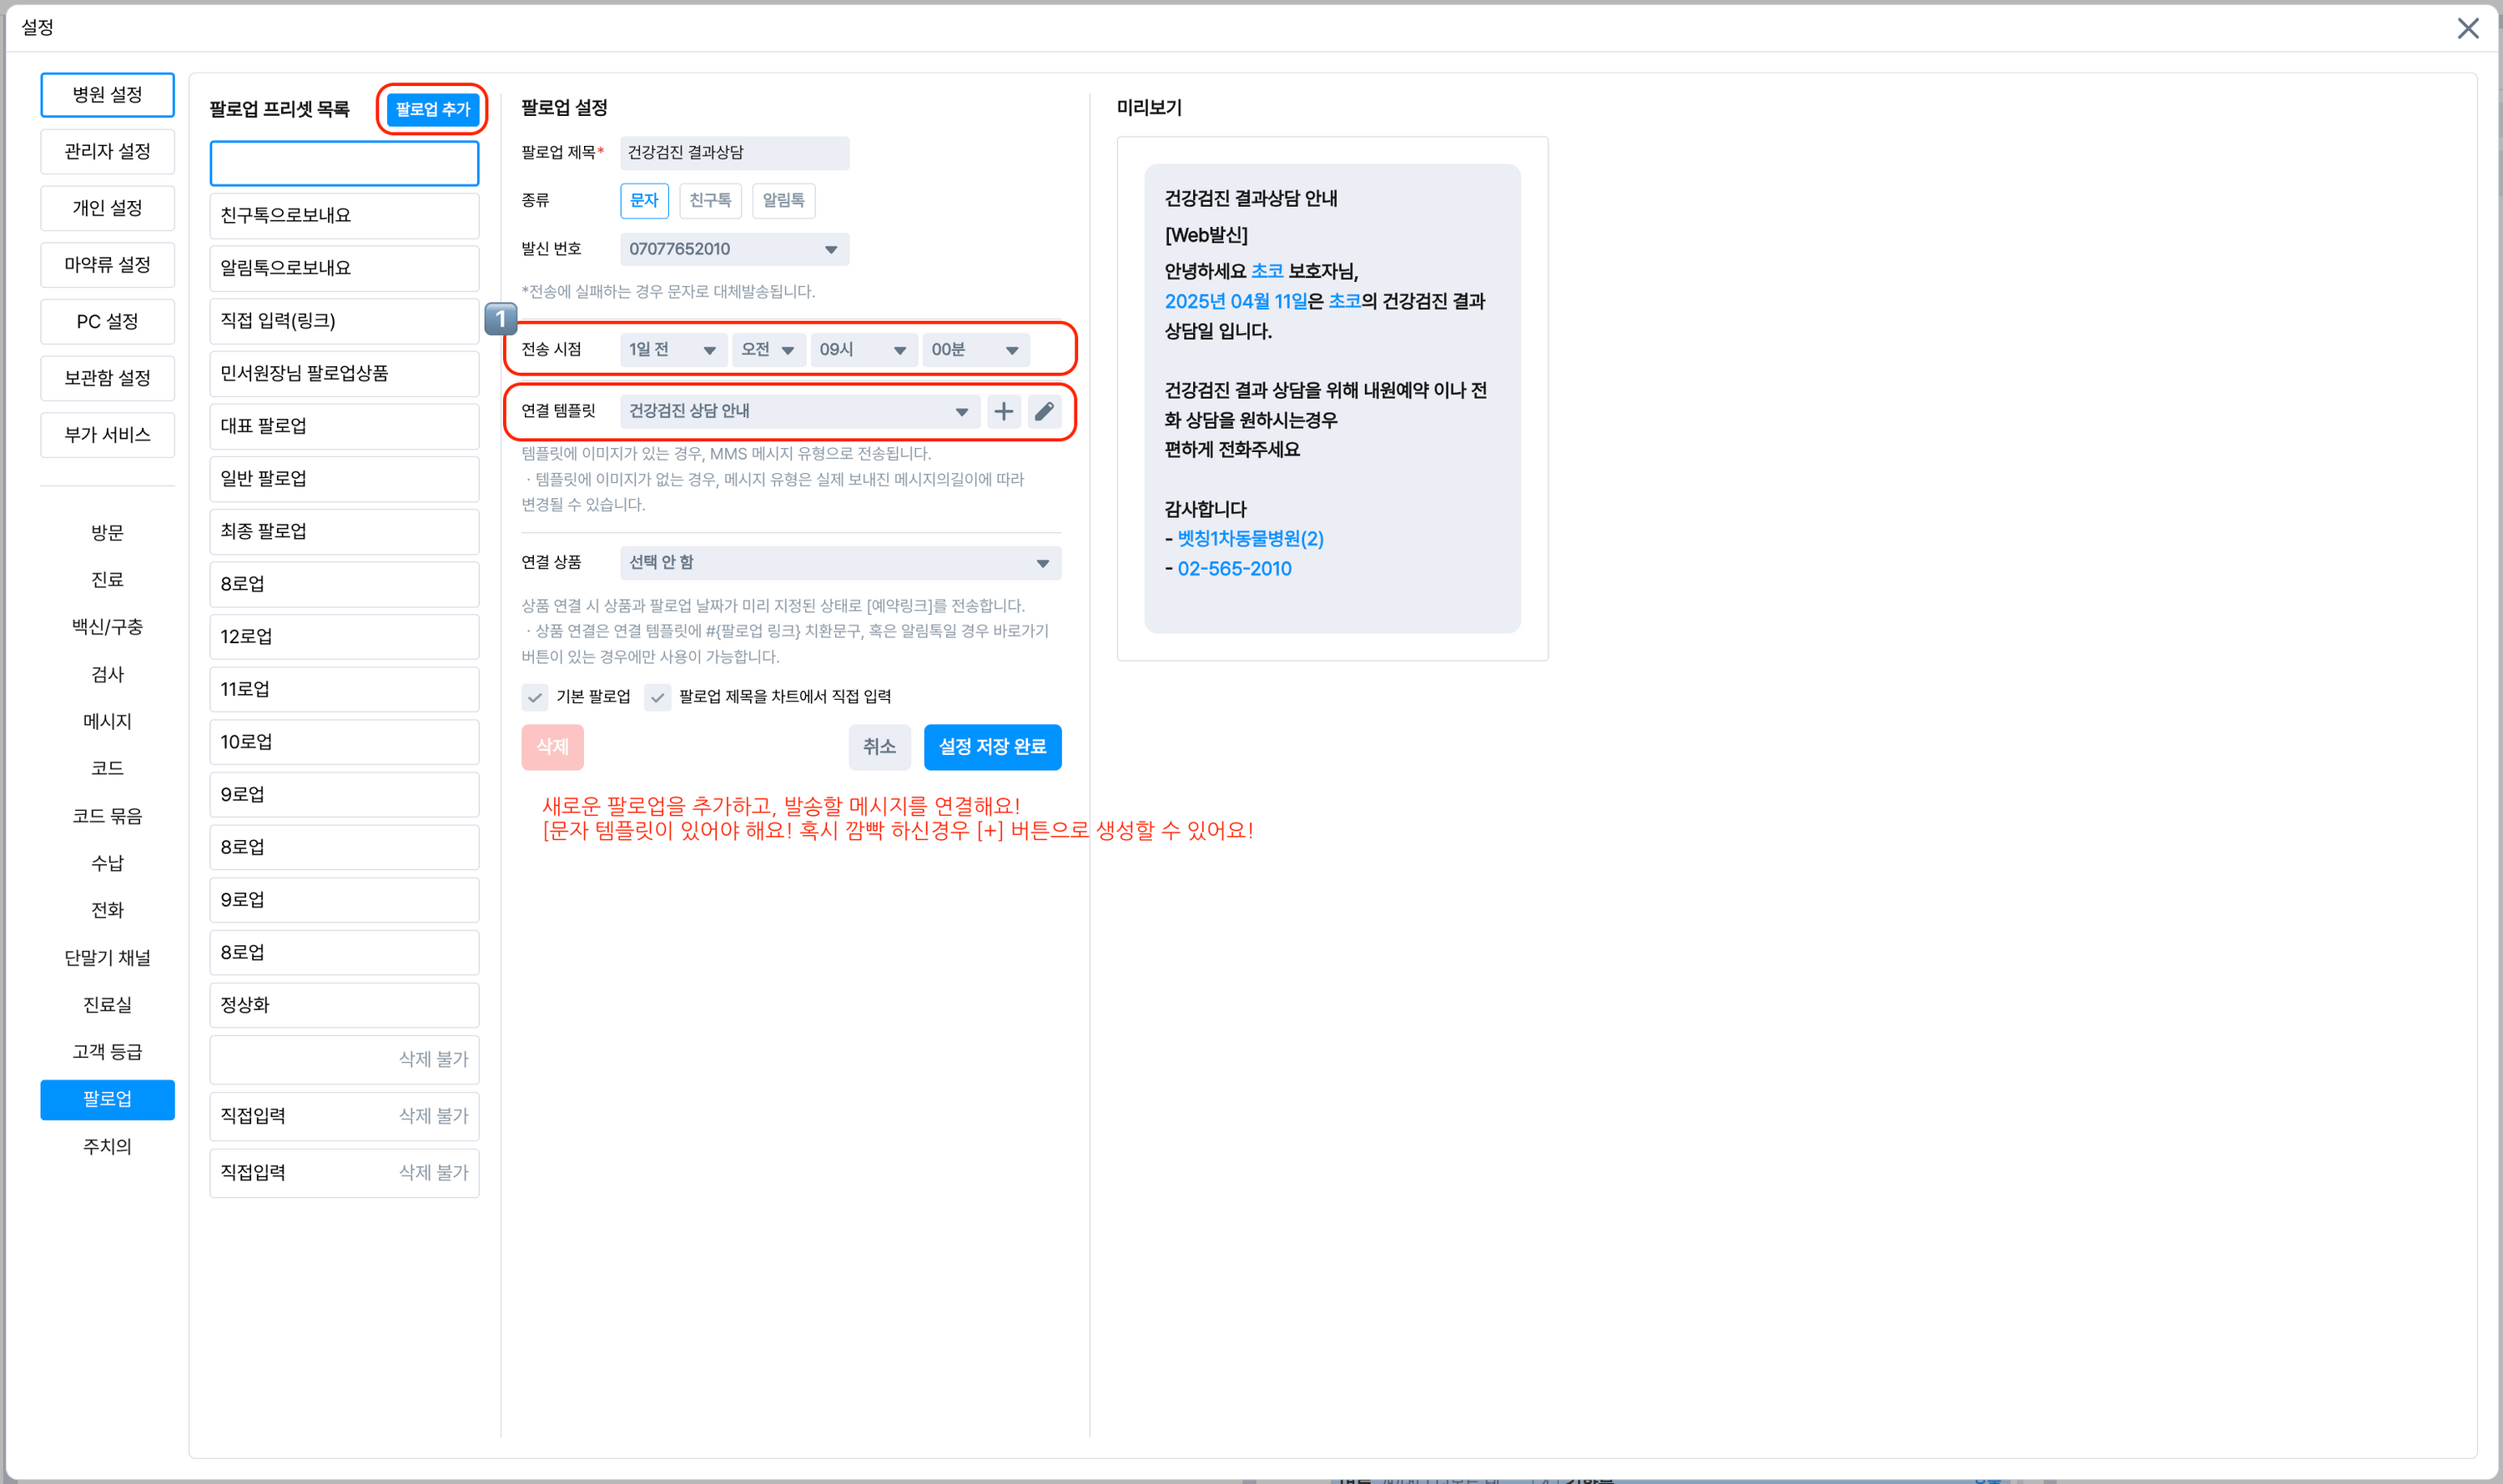Click the numbered step 1 badge
The height and width of the screenshot is (1484, 2503).
(500, 319)
